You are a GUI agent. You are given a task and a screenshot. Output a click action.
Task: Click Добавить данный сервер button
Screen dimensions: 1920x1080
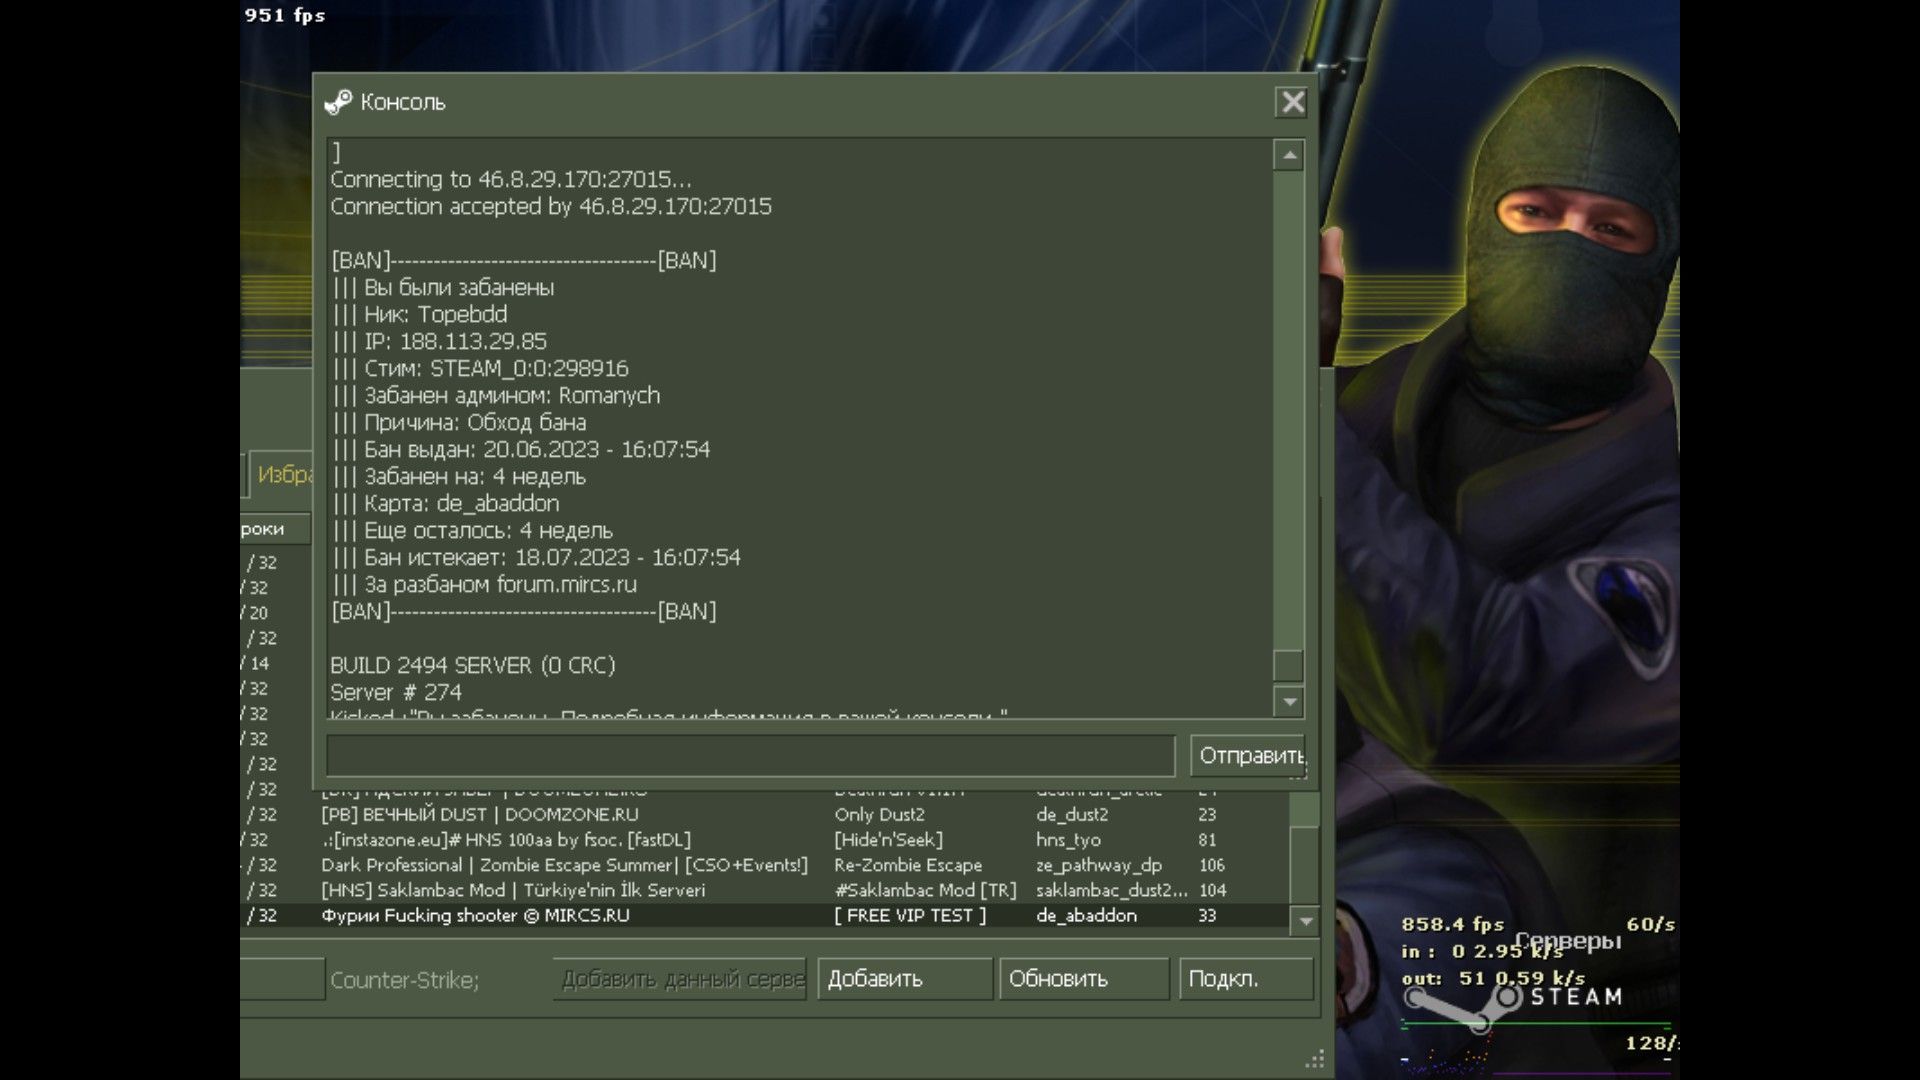(680, 979)
